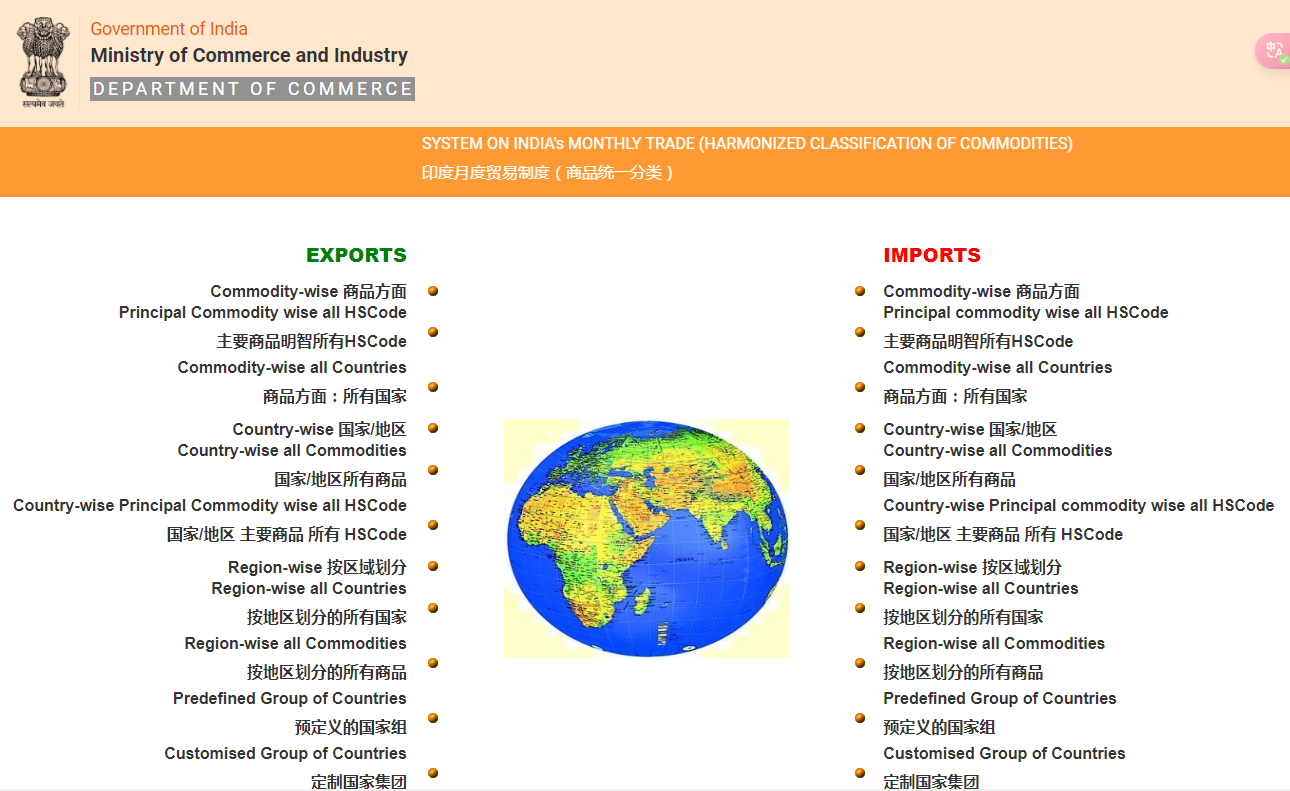The image size is (1290, 791).
Task: Click the bullet beside Imports Country-wise heading
Action: pos(860,428)
